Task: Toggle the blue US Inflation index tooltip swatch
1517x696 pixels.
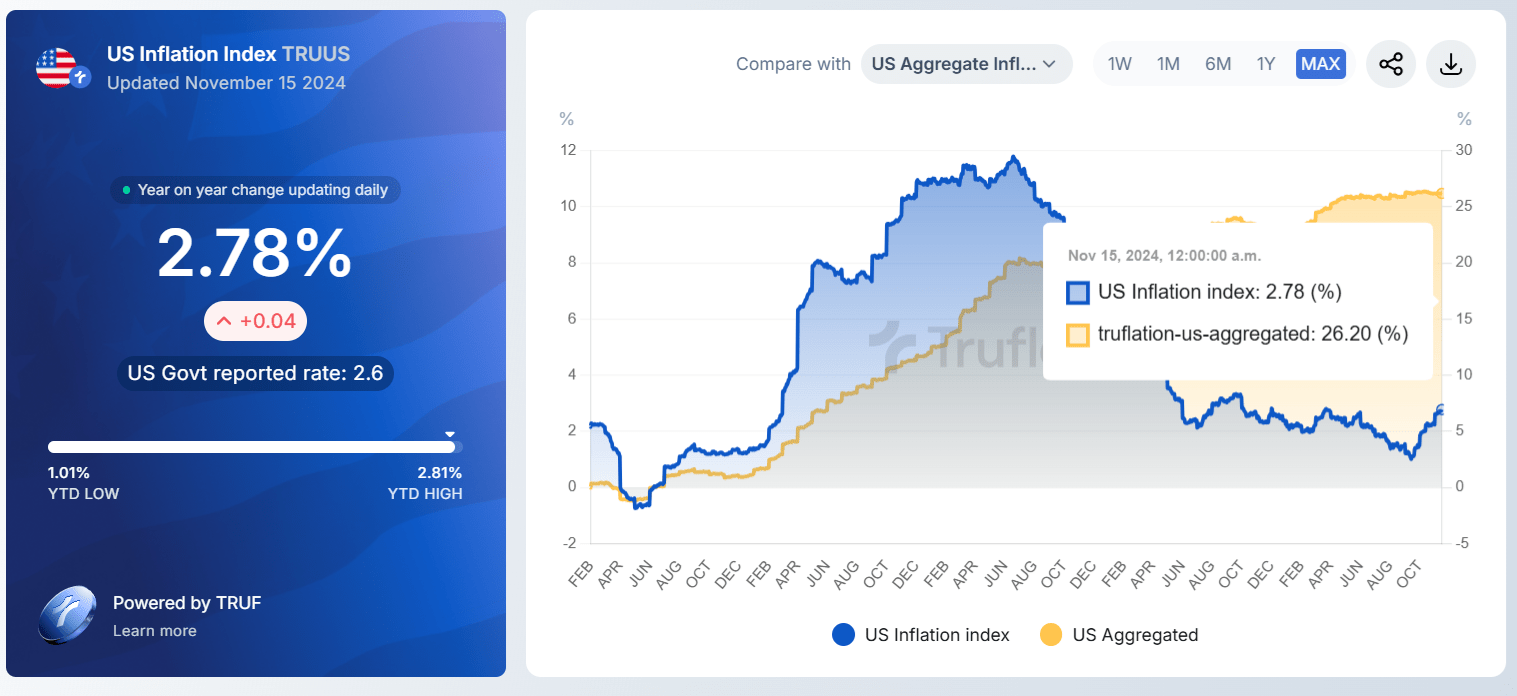Action: click(x=1077, y=291)
